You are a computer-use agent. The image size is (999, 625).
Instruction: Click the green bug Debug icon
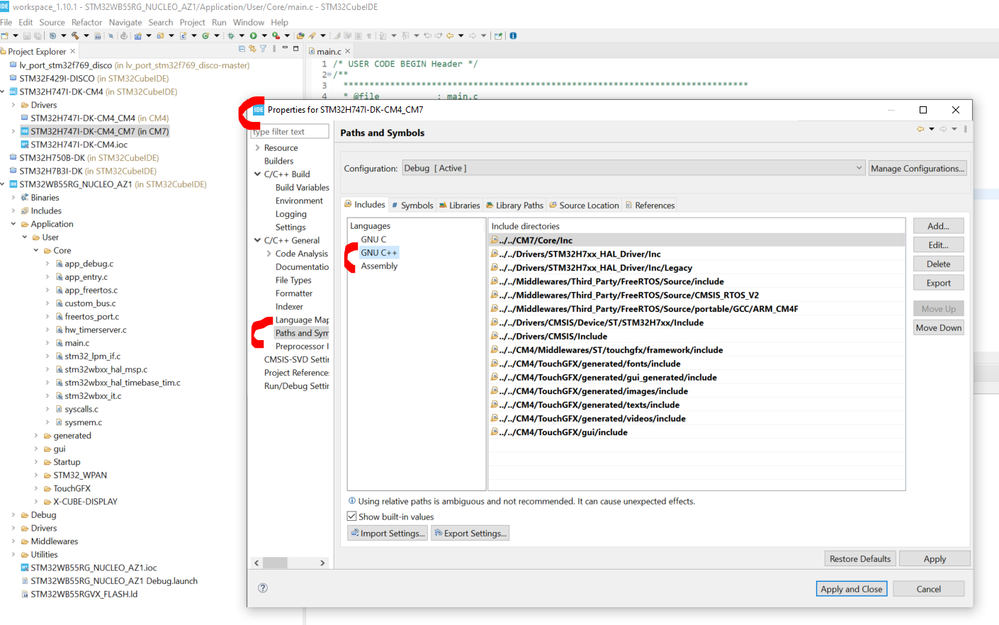click(231, 36)
